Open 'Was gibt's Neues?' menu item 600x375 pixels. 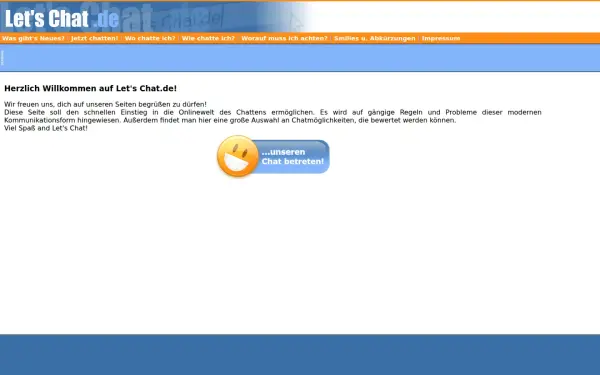[33, 38]
